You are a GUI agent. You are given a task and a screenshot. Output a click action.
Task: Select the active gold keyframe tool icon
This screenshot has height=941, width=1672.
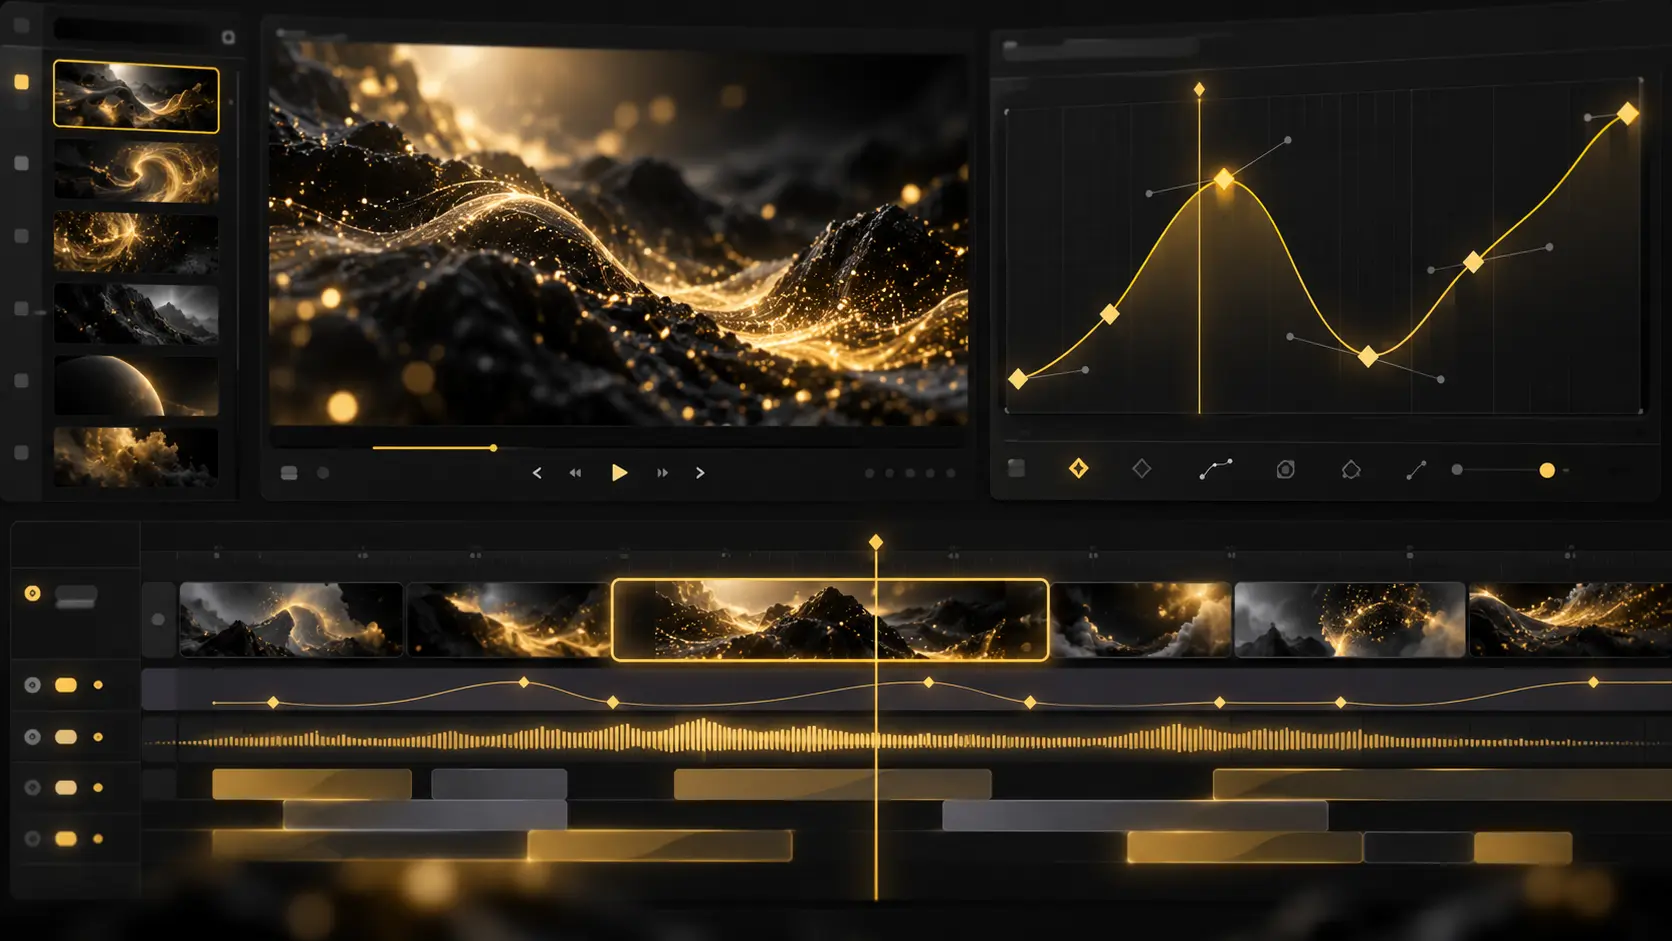(1078, 468)
